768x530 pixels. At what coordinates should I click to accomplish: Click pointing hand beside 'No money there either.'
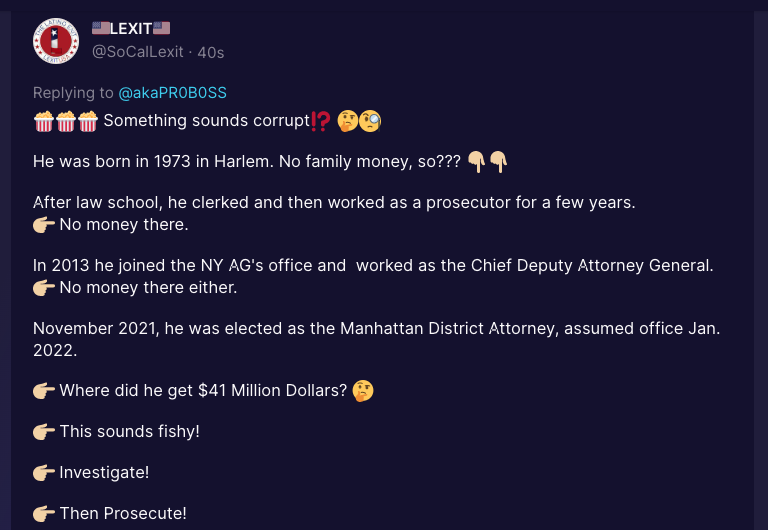point(44,288)
